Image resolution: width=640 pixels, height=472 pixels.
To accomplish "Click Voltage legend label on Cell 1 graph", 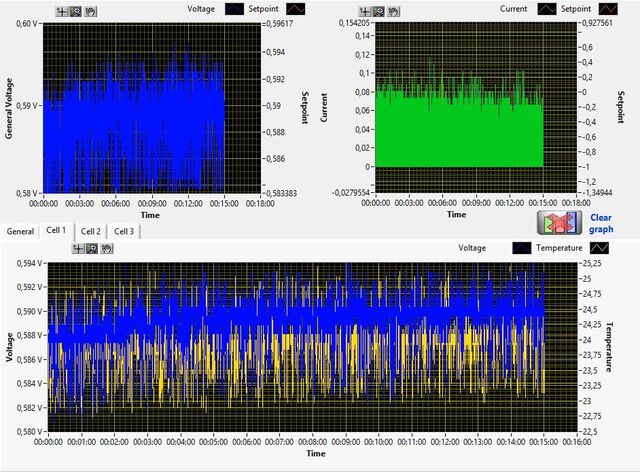I will (x=472, y=248).
